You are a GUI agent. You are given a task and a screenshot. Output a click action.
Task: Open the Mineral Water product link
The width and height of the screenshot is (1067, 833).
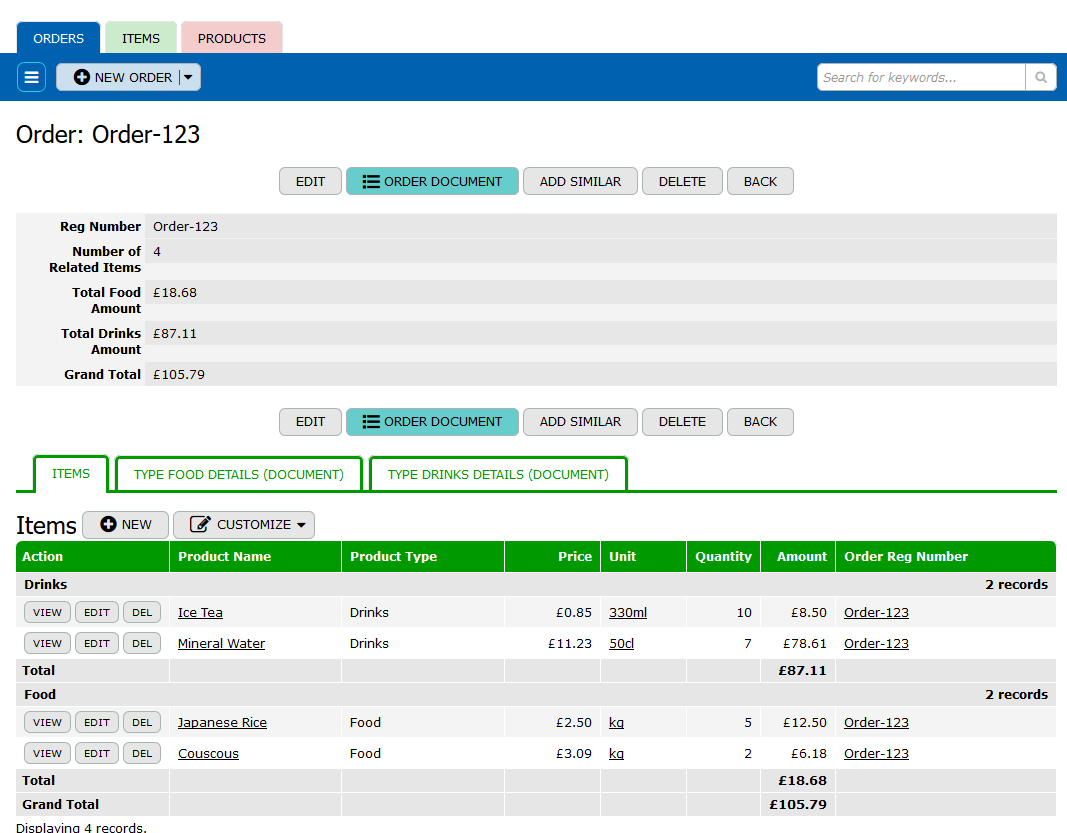(221, 643)
